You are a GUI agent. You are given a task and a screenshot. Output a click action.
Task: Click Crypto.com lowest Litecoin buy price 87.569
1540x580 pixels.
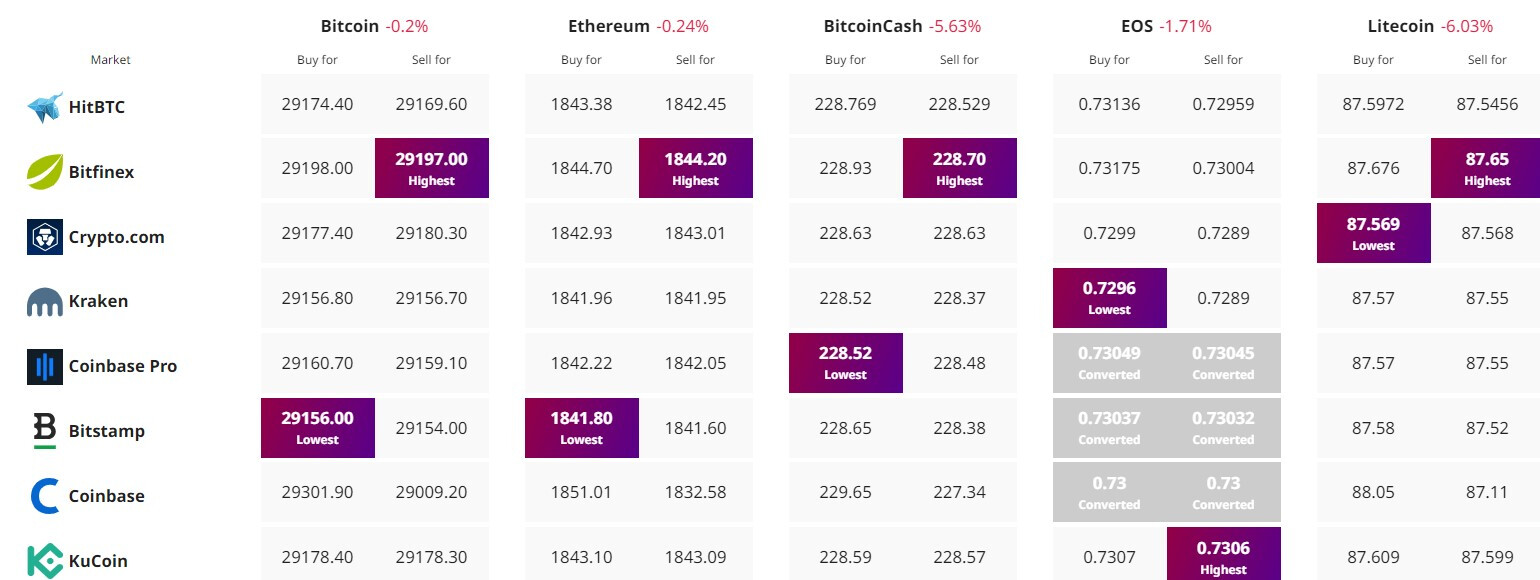pyautogui.click(x=1374, y=233)
